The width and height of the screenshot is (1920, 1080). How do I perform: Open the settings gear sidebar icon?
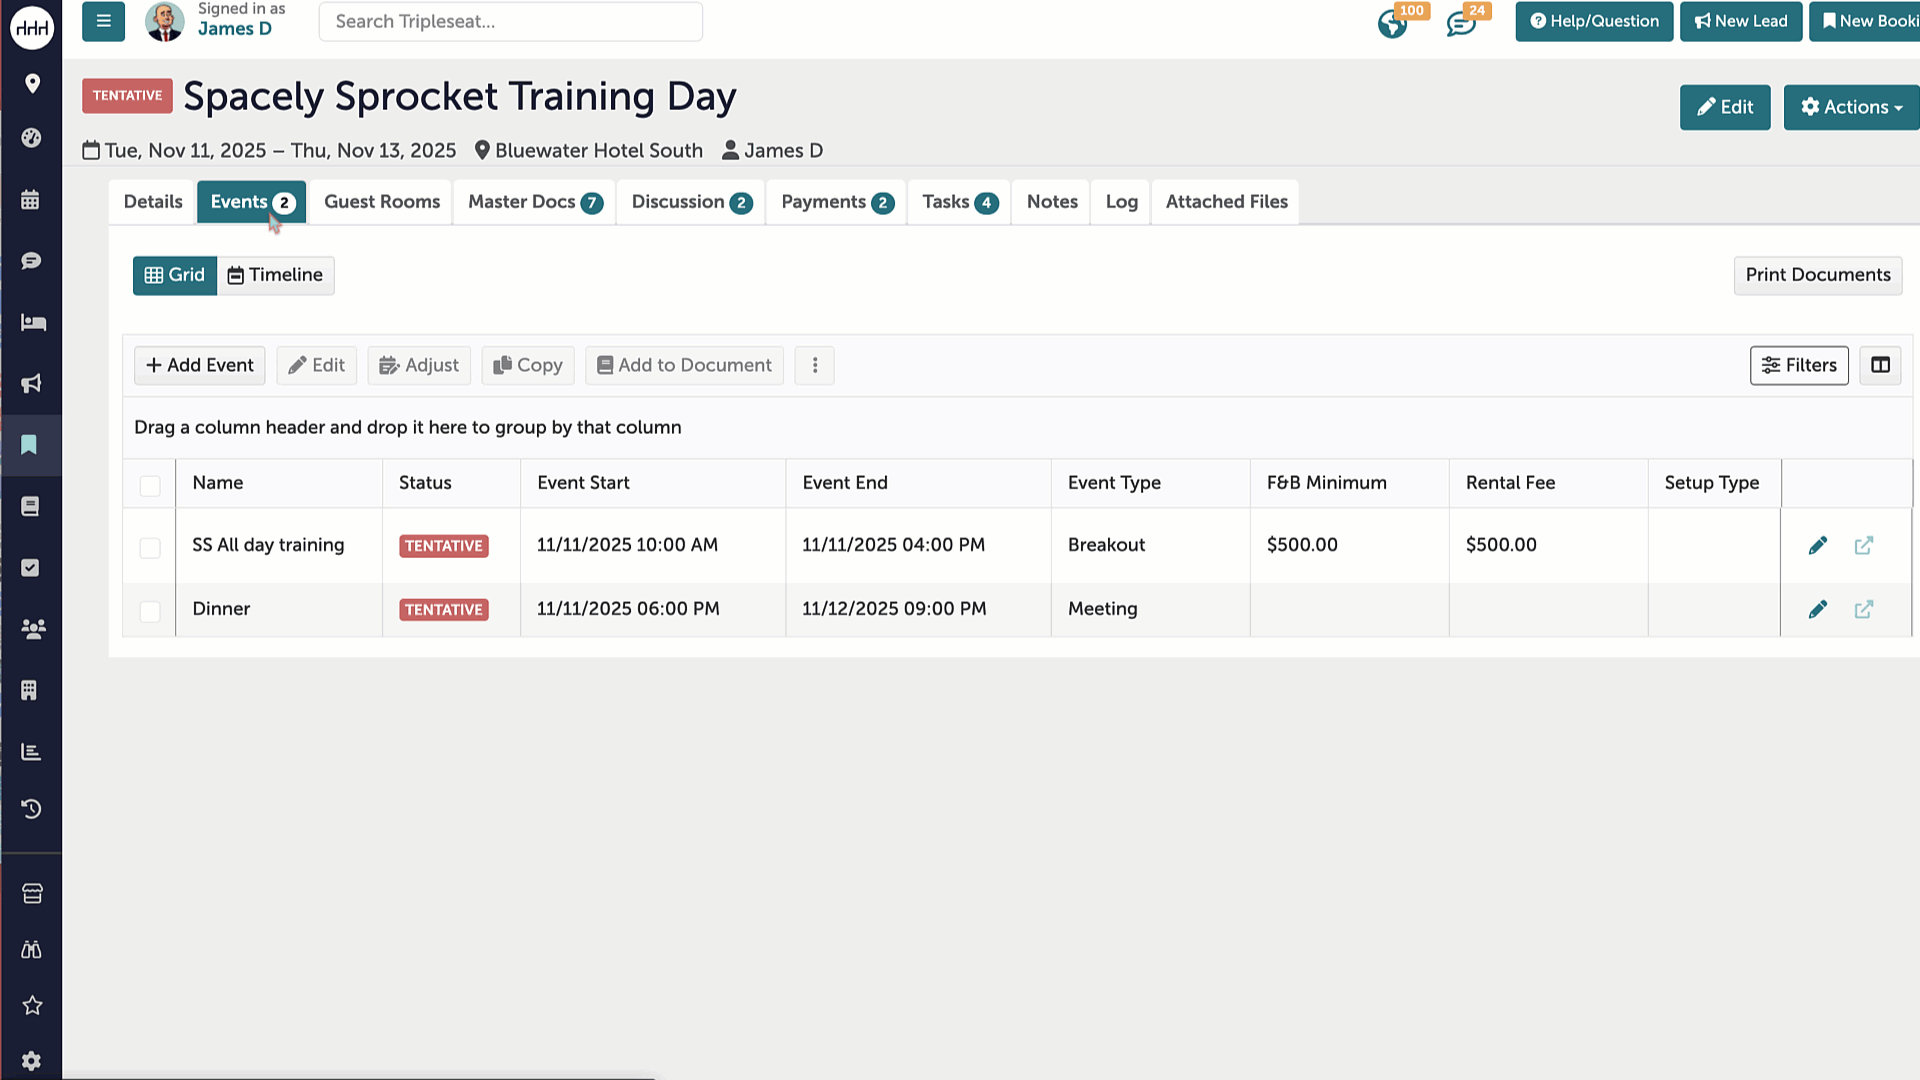click(x=31, y=1061)
